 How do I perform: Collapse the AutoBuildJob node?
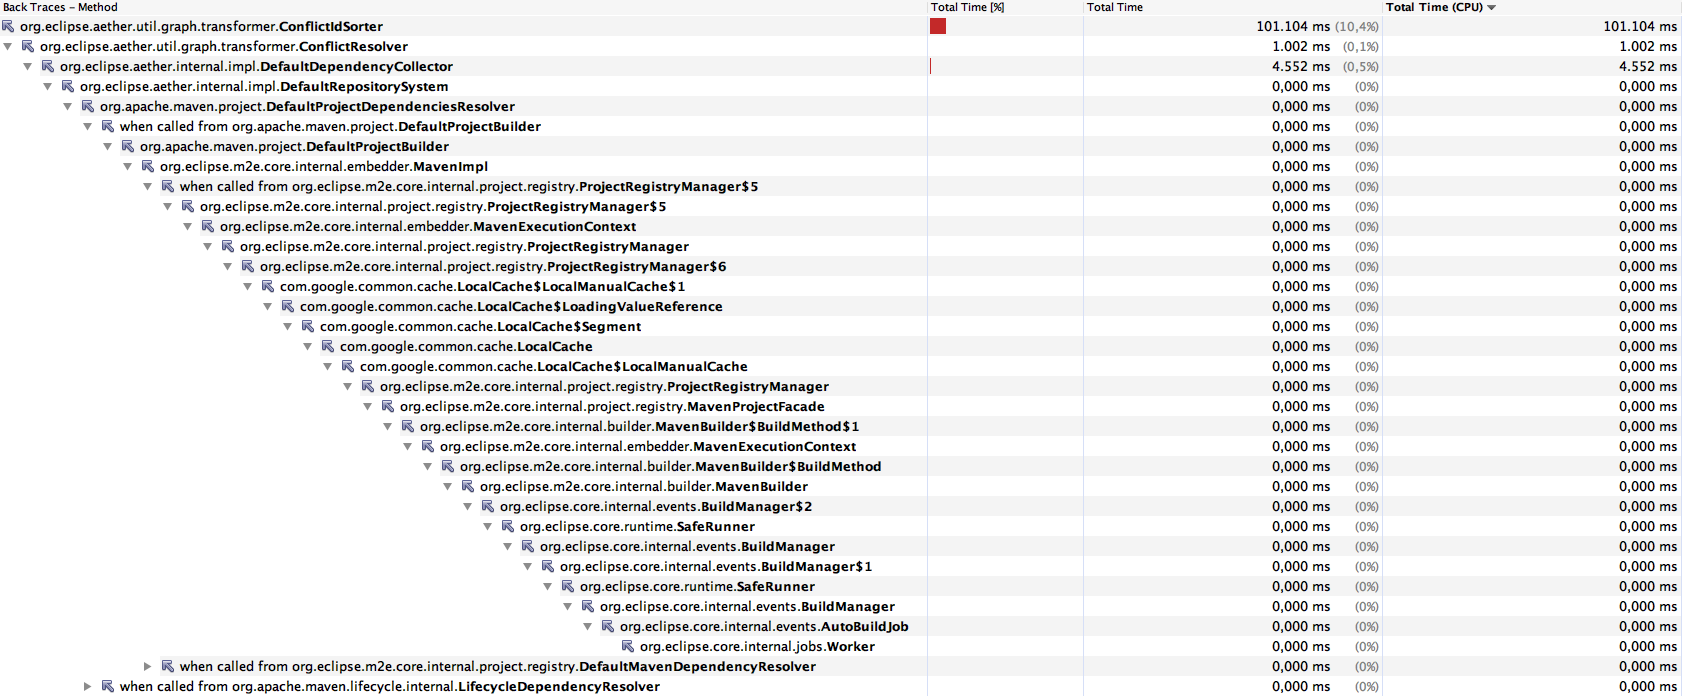pyautogui.click(x=588, y=626)
